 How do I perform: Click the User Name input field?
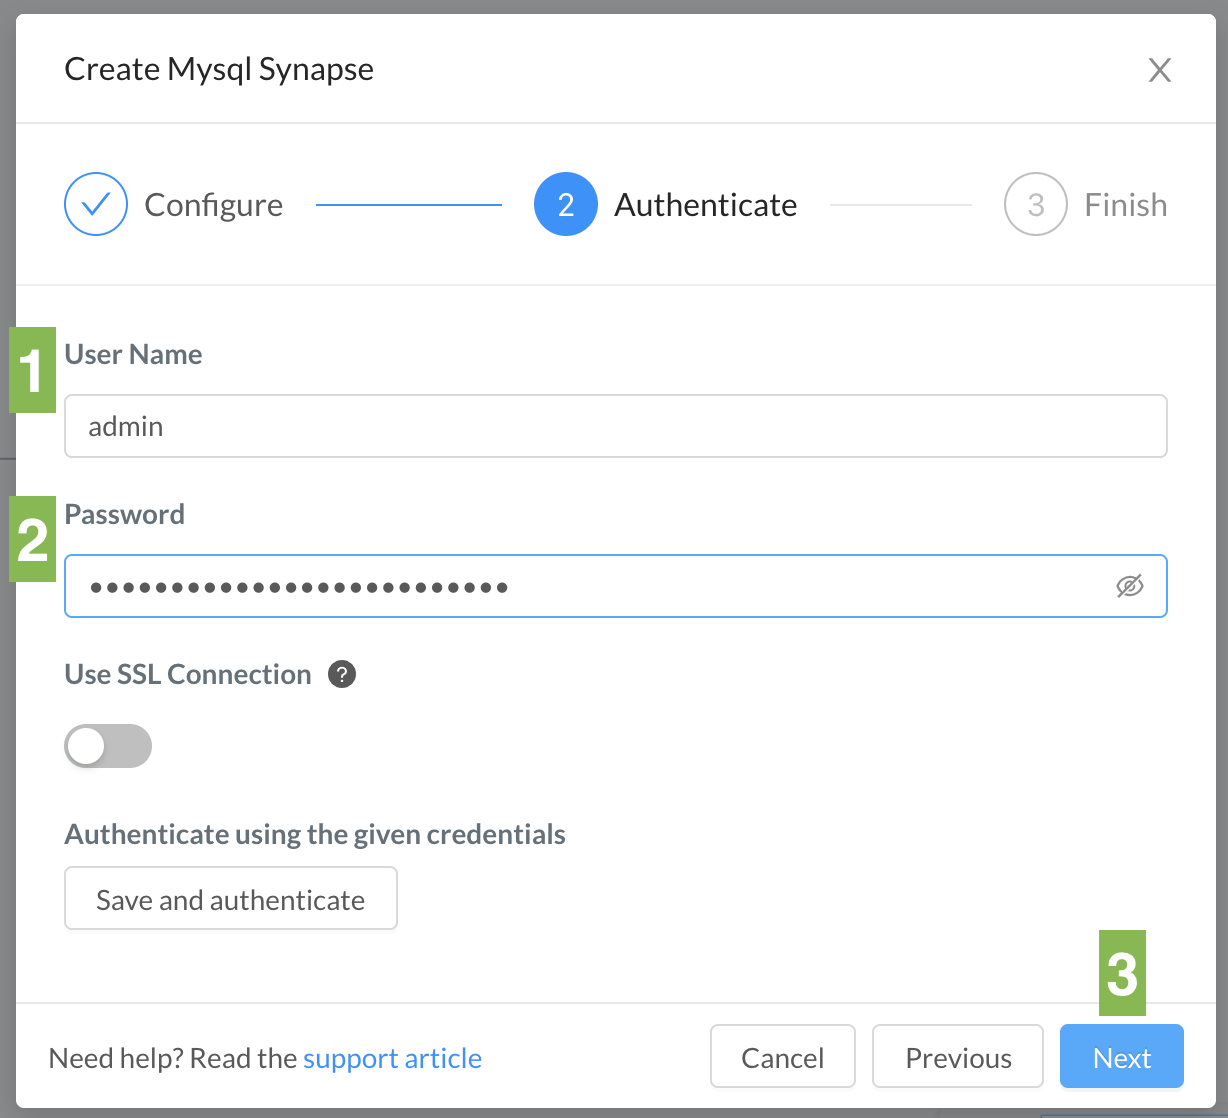616,426
